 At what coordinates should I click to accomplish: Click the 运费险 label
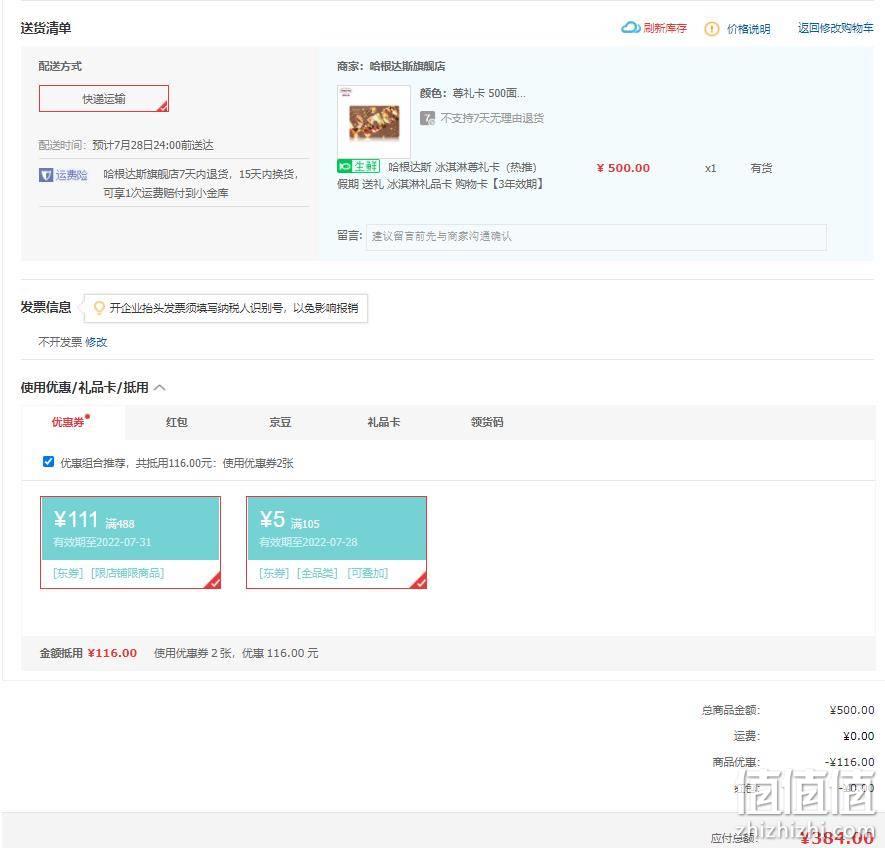tap(71, 175)
